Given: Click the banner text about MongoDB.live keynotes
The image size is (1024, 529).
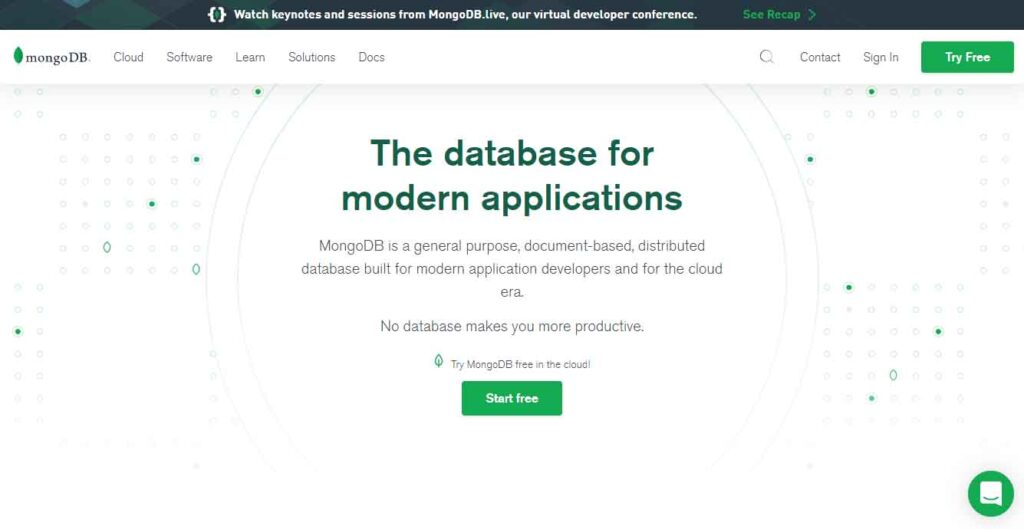Looking at the screenshot, I should point(465,14).
